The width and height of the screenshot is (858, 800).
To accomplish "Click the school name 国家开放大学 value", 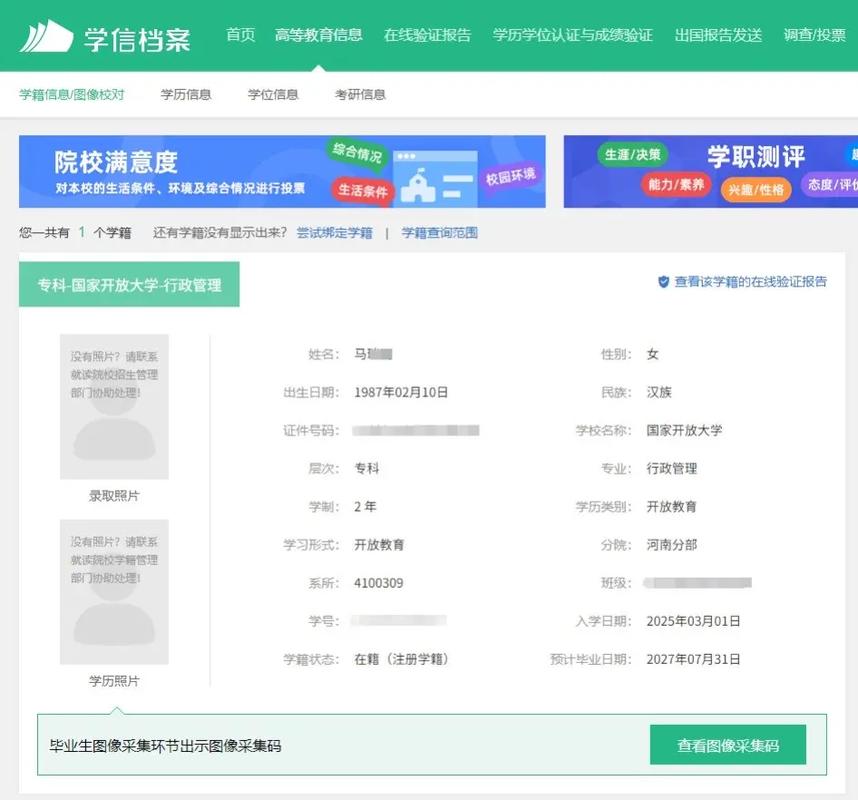I will point(684,430).
